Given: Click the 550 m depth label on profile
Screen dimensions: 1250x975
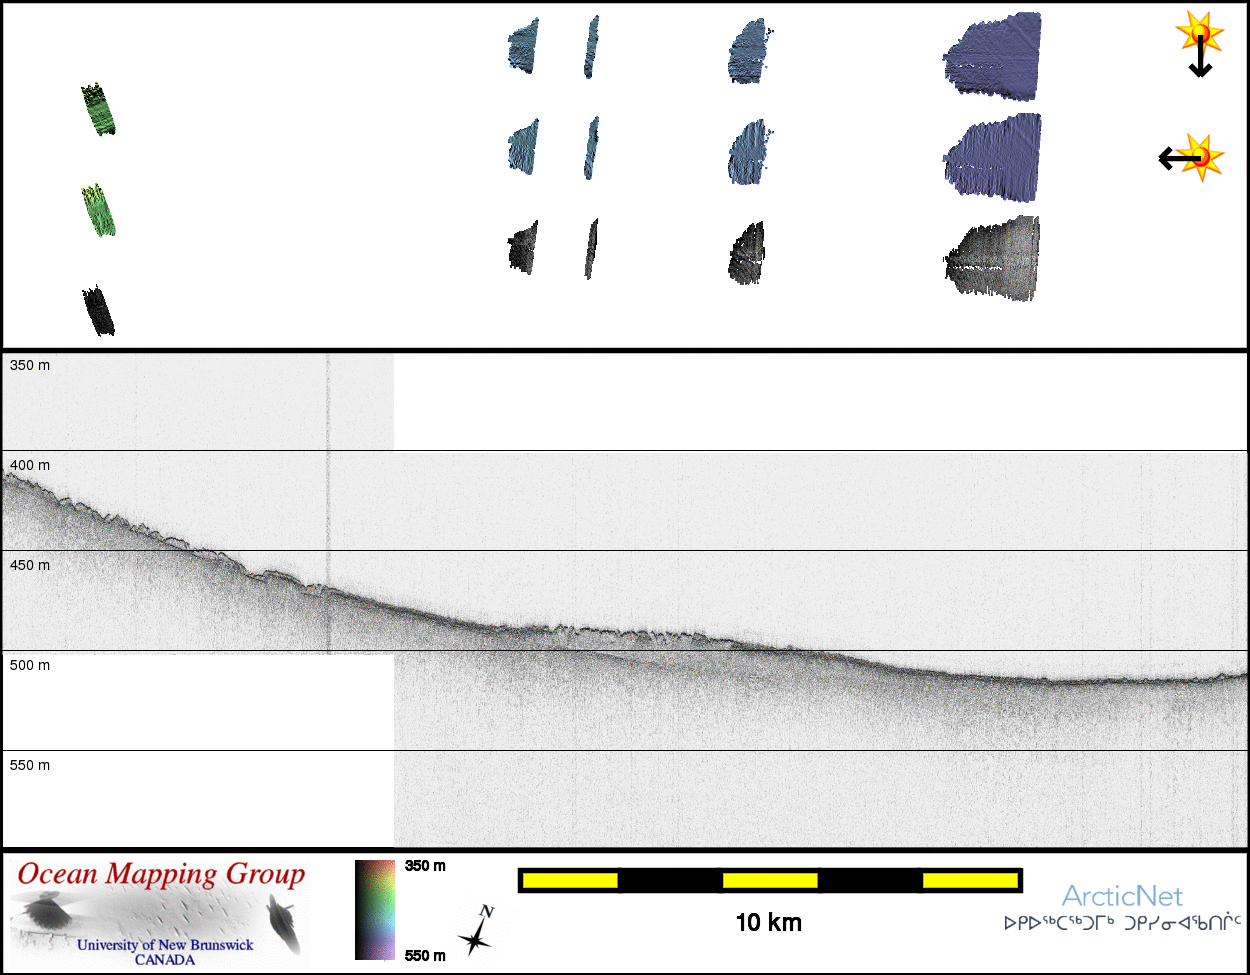Looking at the screenshot, I should coord(30,766).
